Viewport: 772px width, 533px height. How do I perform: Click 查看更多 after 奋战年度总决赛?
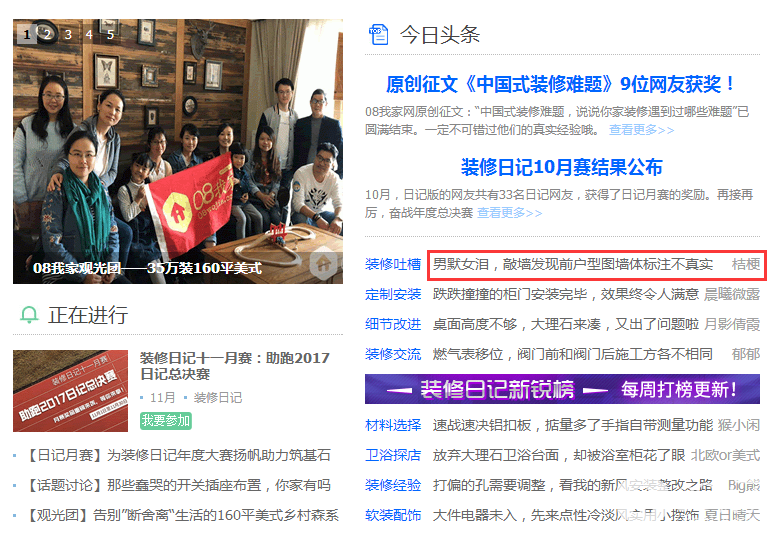[x=509, y=213]
